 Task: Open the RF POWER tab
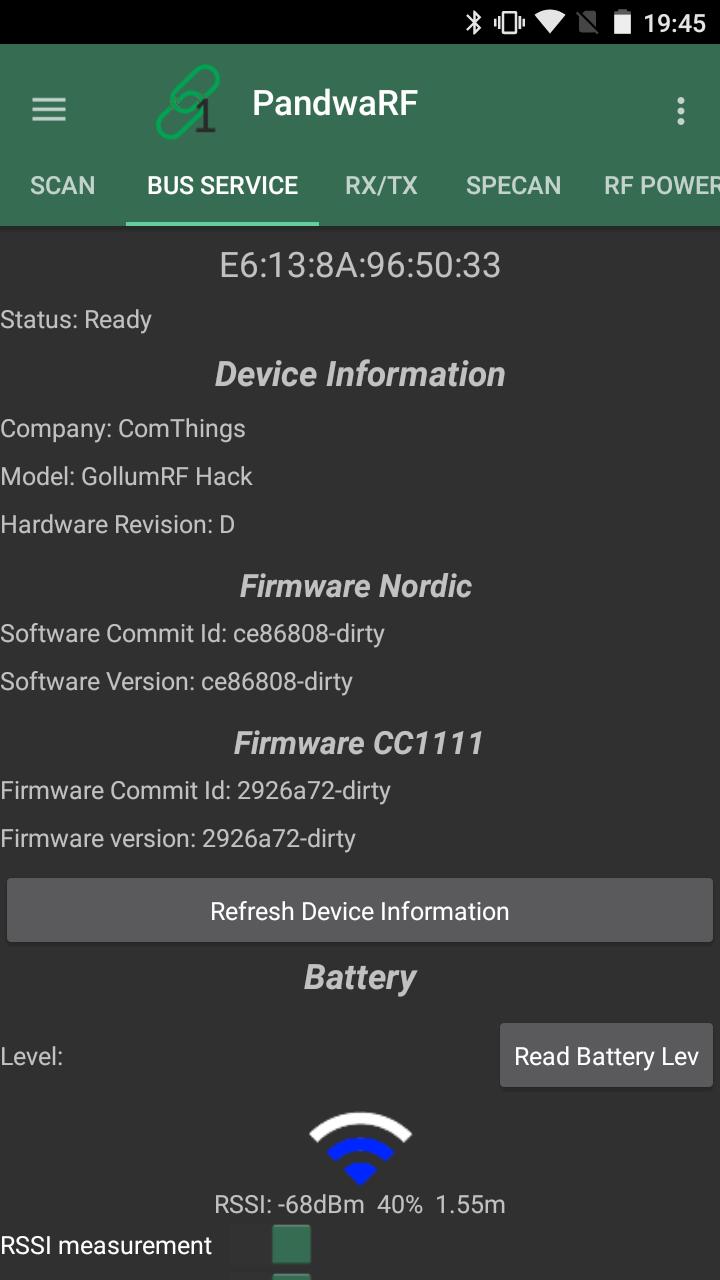pos(662,185)
